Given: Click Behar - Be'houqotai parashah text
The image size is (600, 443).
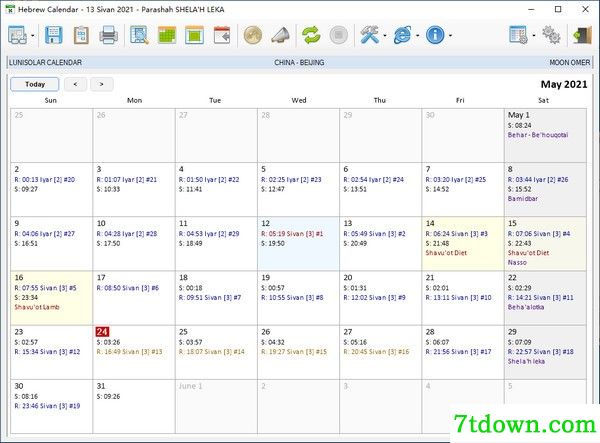Looking at the screenshot, I should 538,135.
